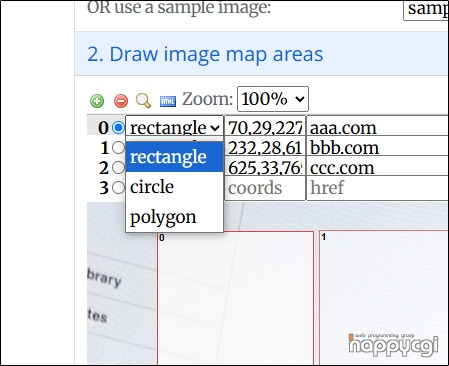Click the green add area icon
This screenshot has height=366, width=449.
tap(97, 101)
